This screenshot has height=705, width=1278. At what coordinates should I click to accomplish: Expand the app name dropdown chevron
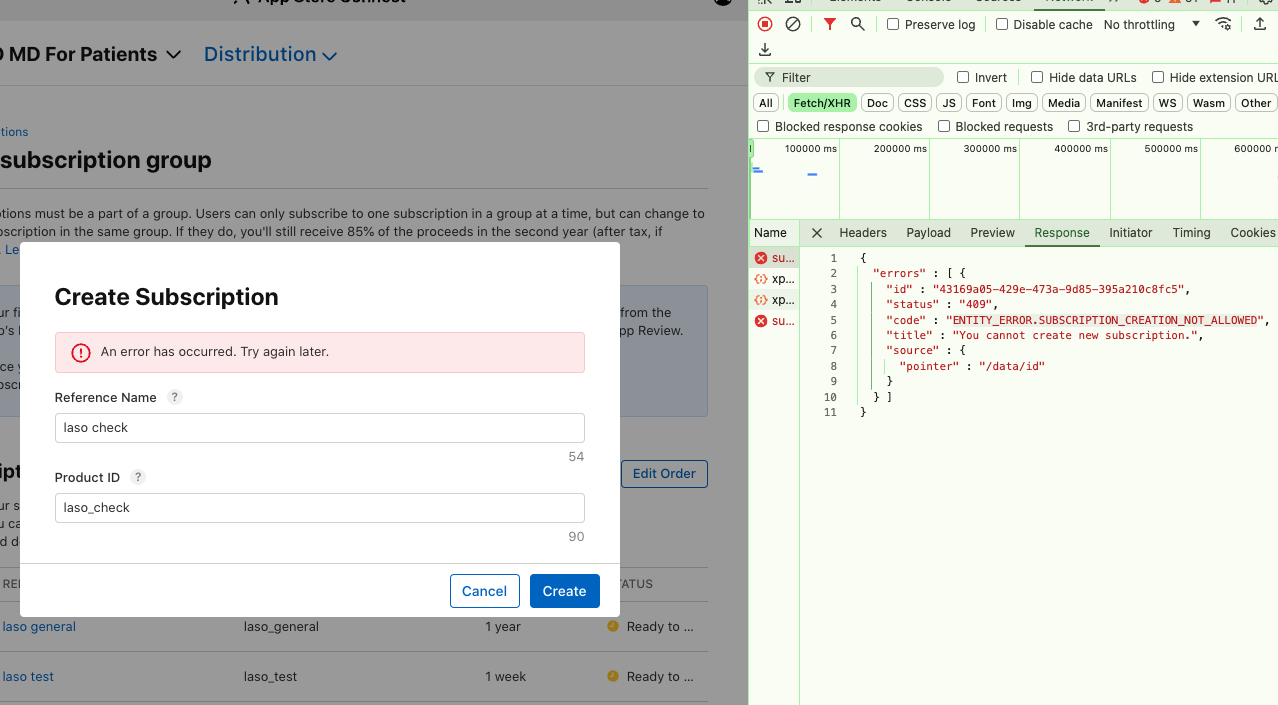click(173, 55)
